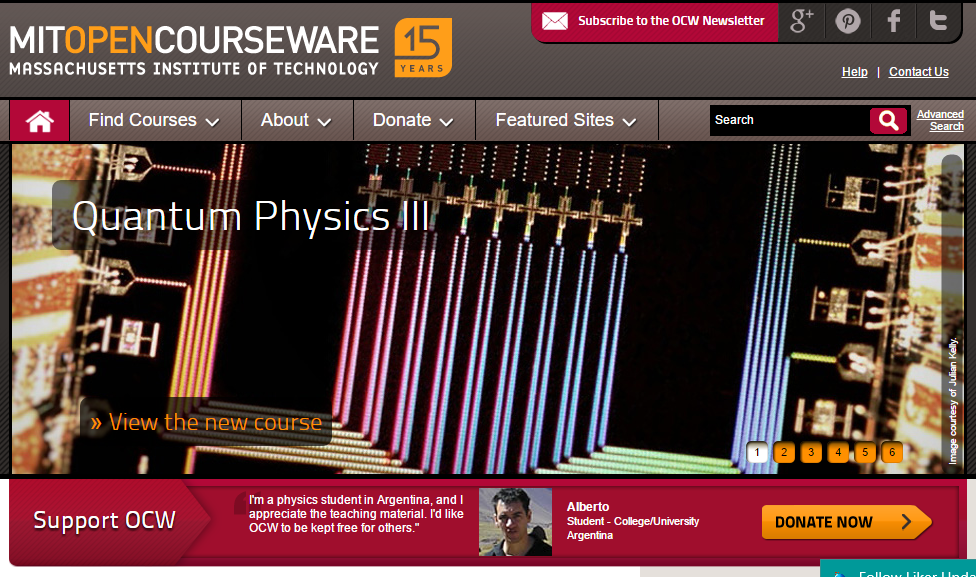Share the page on Facebook
The width and height of the screenshot is (976, 577).
pyautogui.click(x=893, y=21)
